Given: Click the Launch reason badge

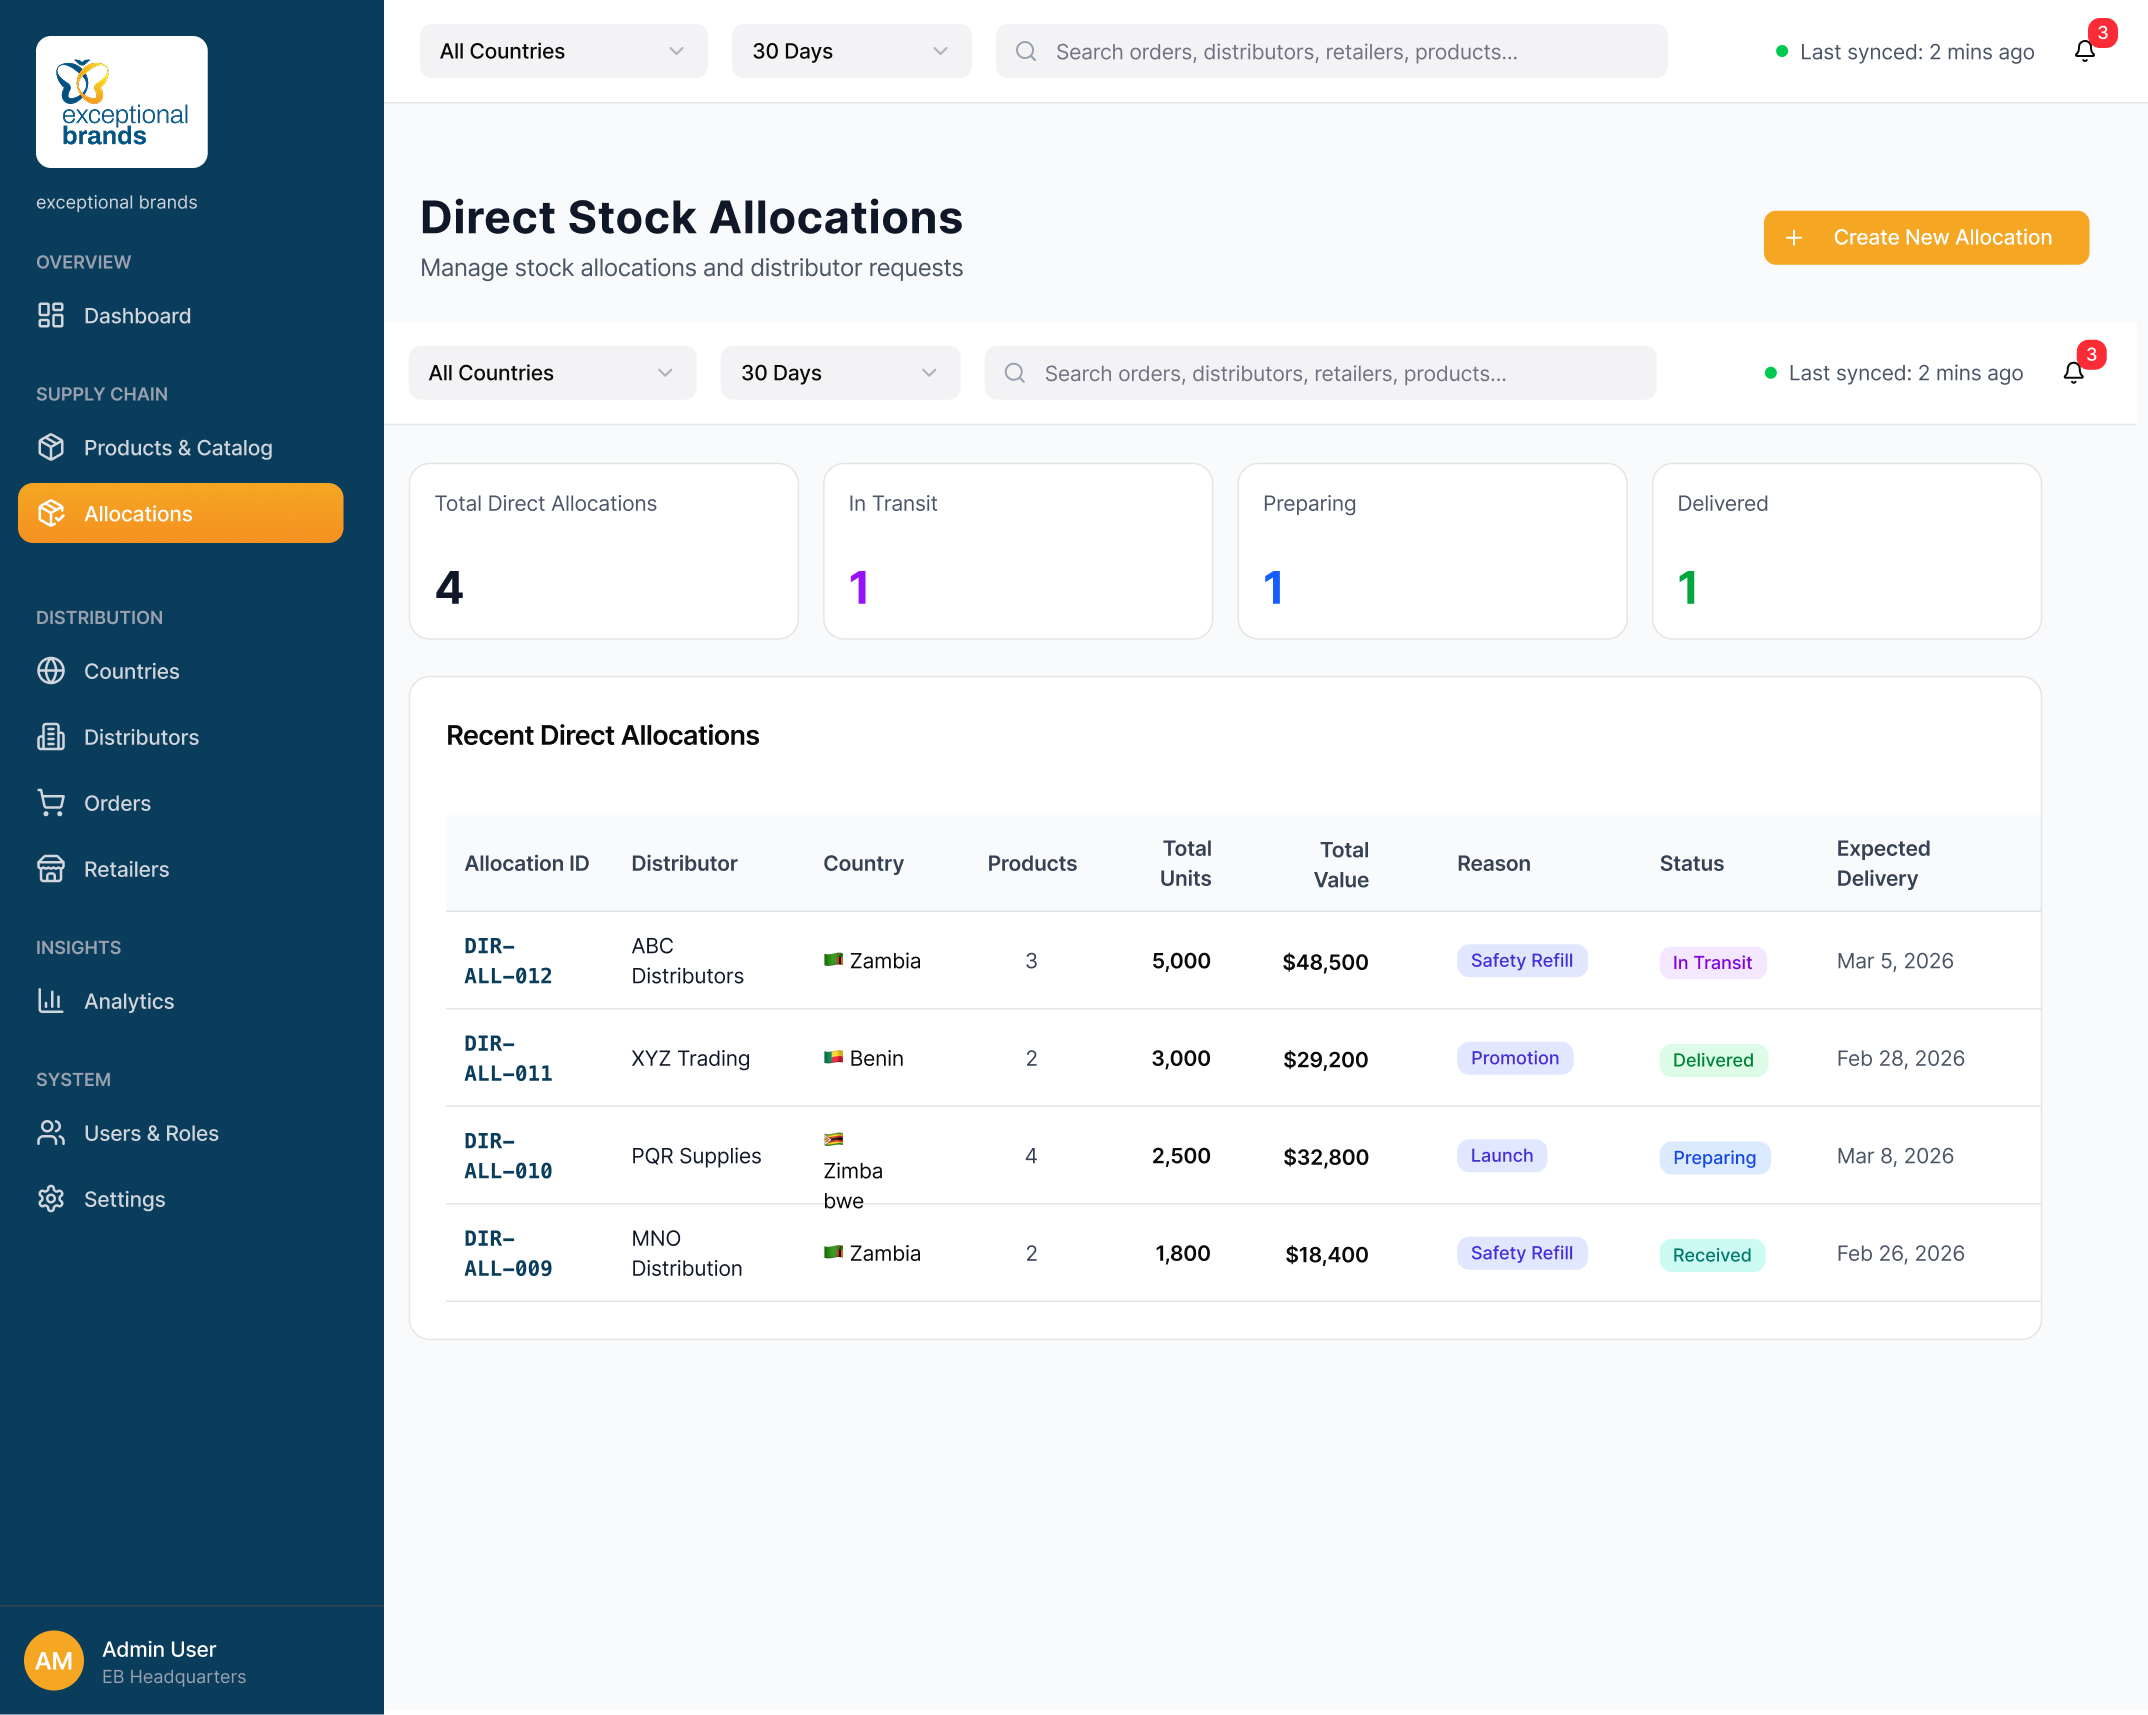Looking at the screenshot, I should coord(1502,1155).
